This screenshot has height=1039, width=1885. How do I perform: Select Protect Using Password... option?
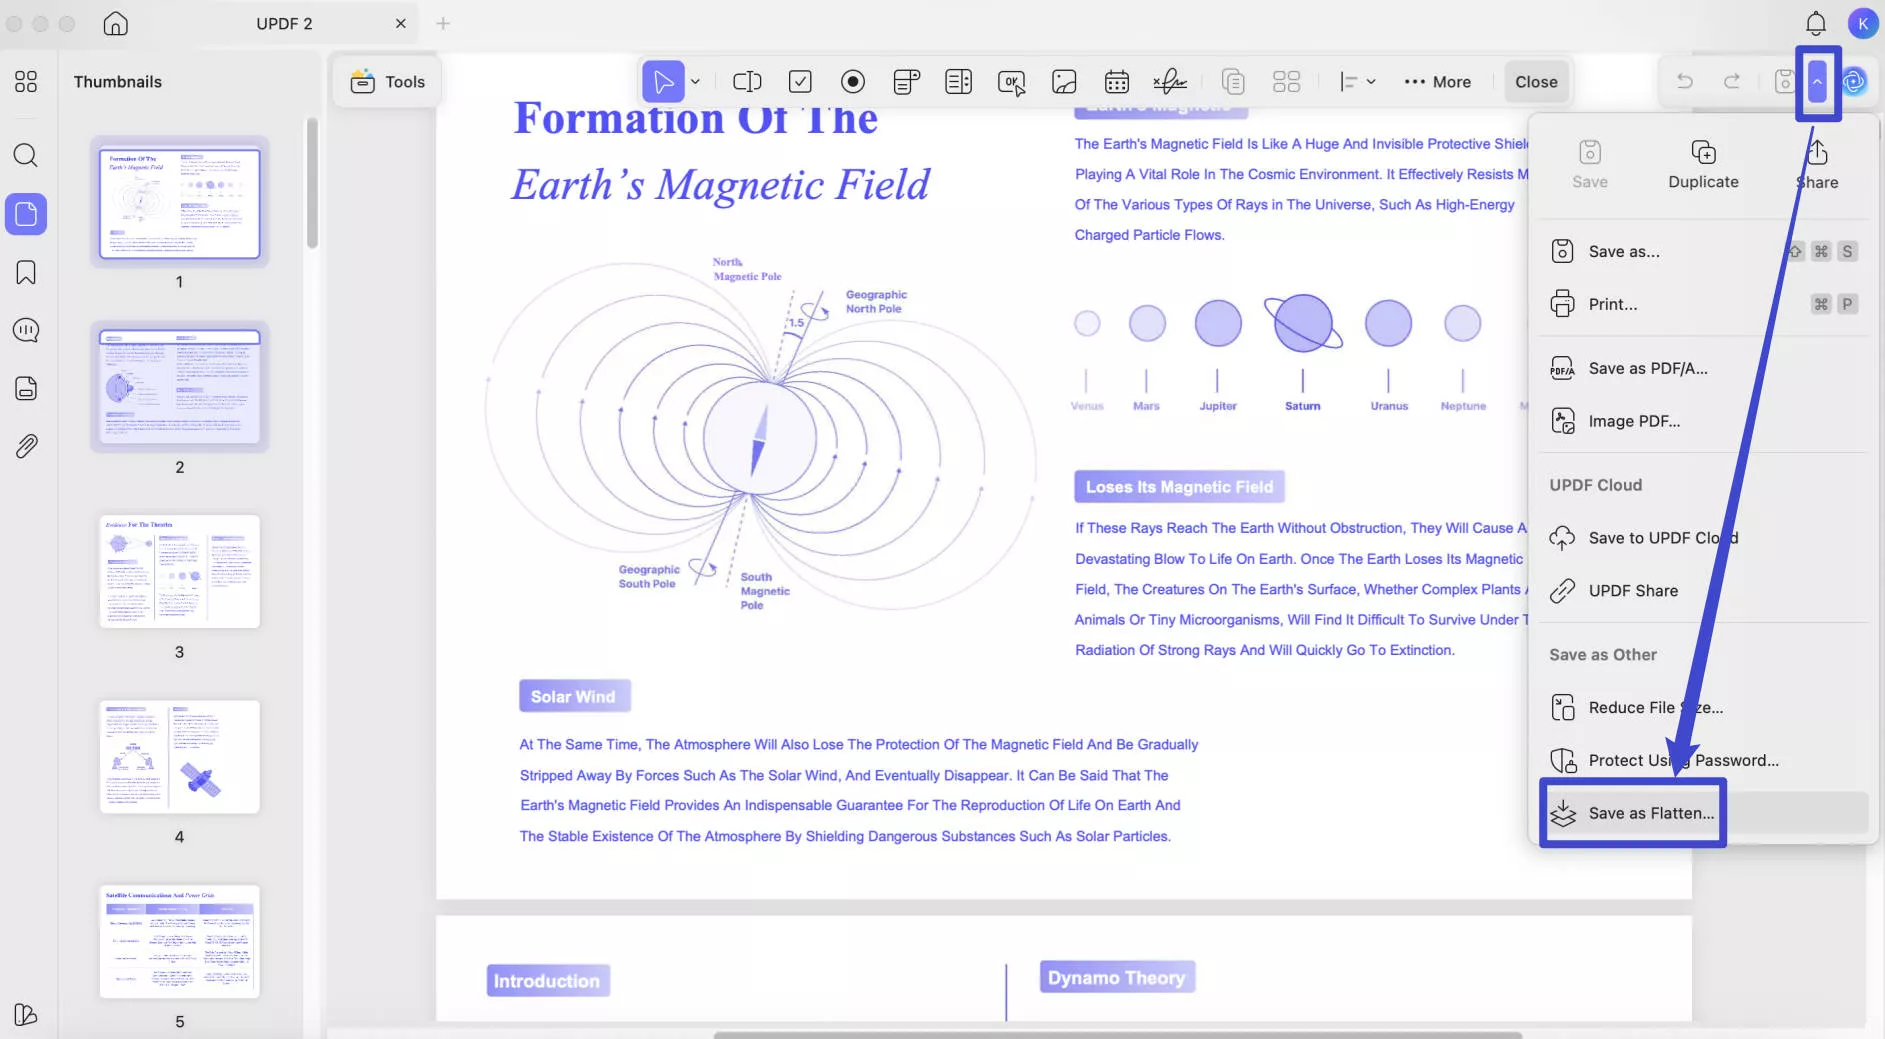[x=1704, y=761]
